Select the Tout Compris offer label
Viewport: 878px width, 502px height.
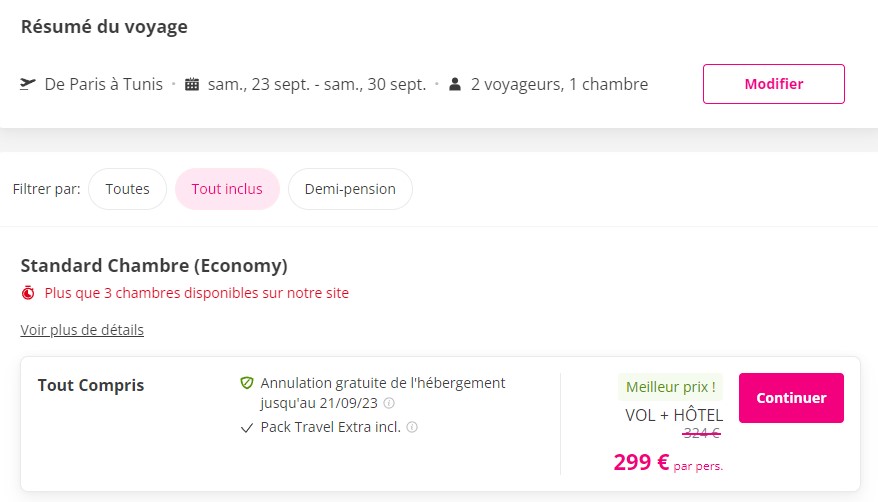click(91, 385)
